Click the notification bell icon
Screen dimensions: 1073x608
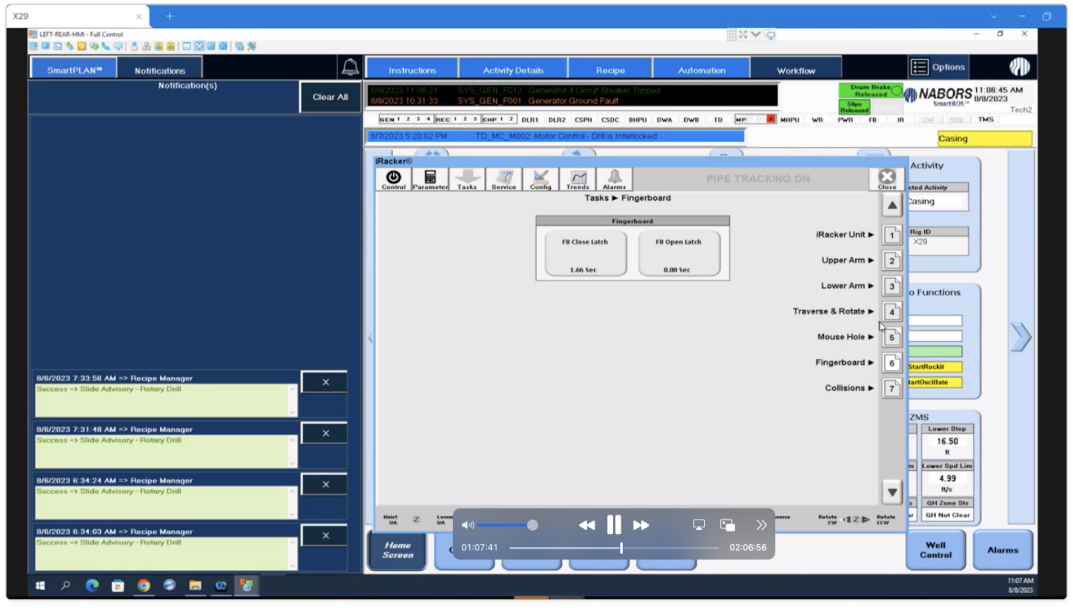point(350,67)
